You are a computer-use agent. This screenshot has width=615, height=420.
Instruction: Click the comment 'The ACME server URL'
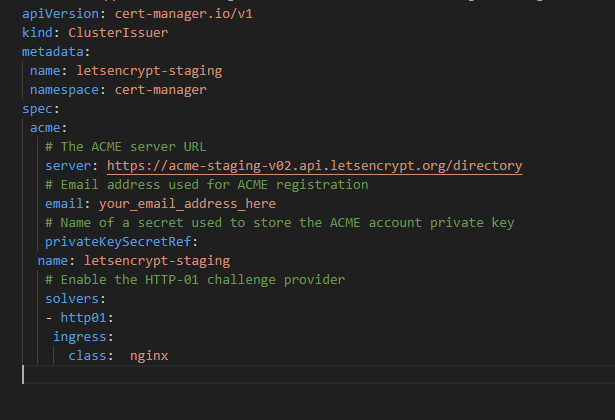coord(126,147)
